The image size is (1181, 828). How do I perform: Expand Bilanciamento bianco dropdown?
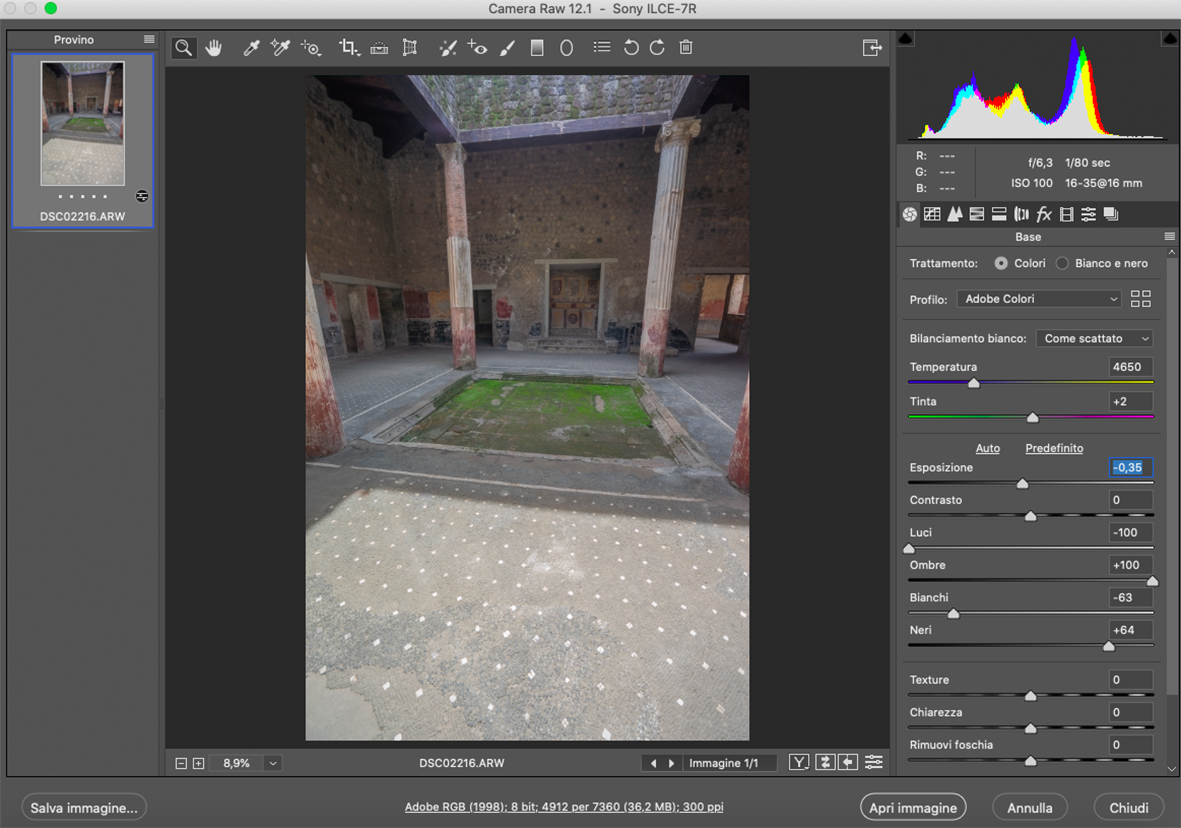(x=1094, y=339)
